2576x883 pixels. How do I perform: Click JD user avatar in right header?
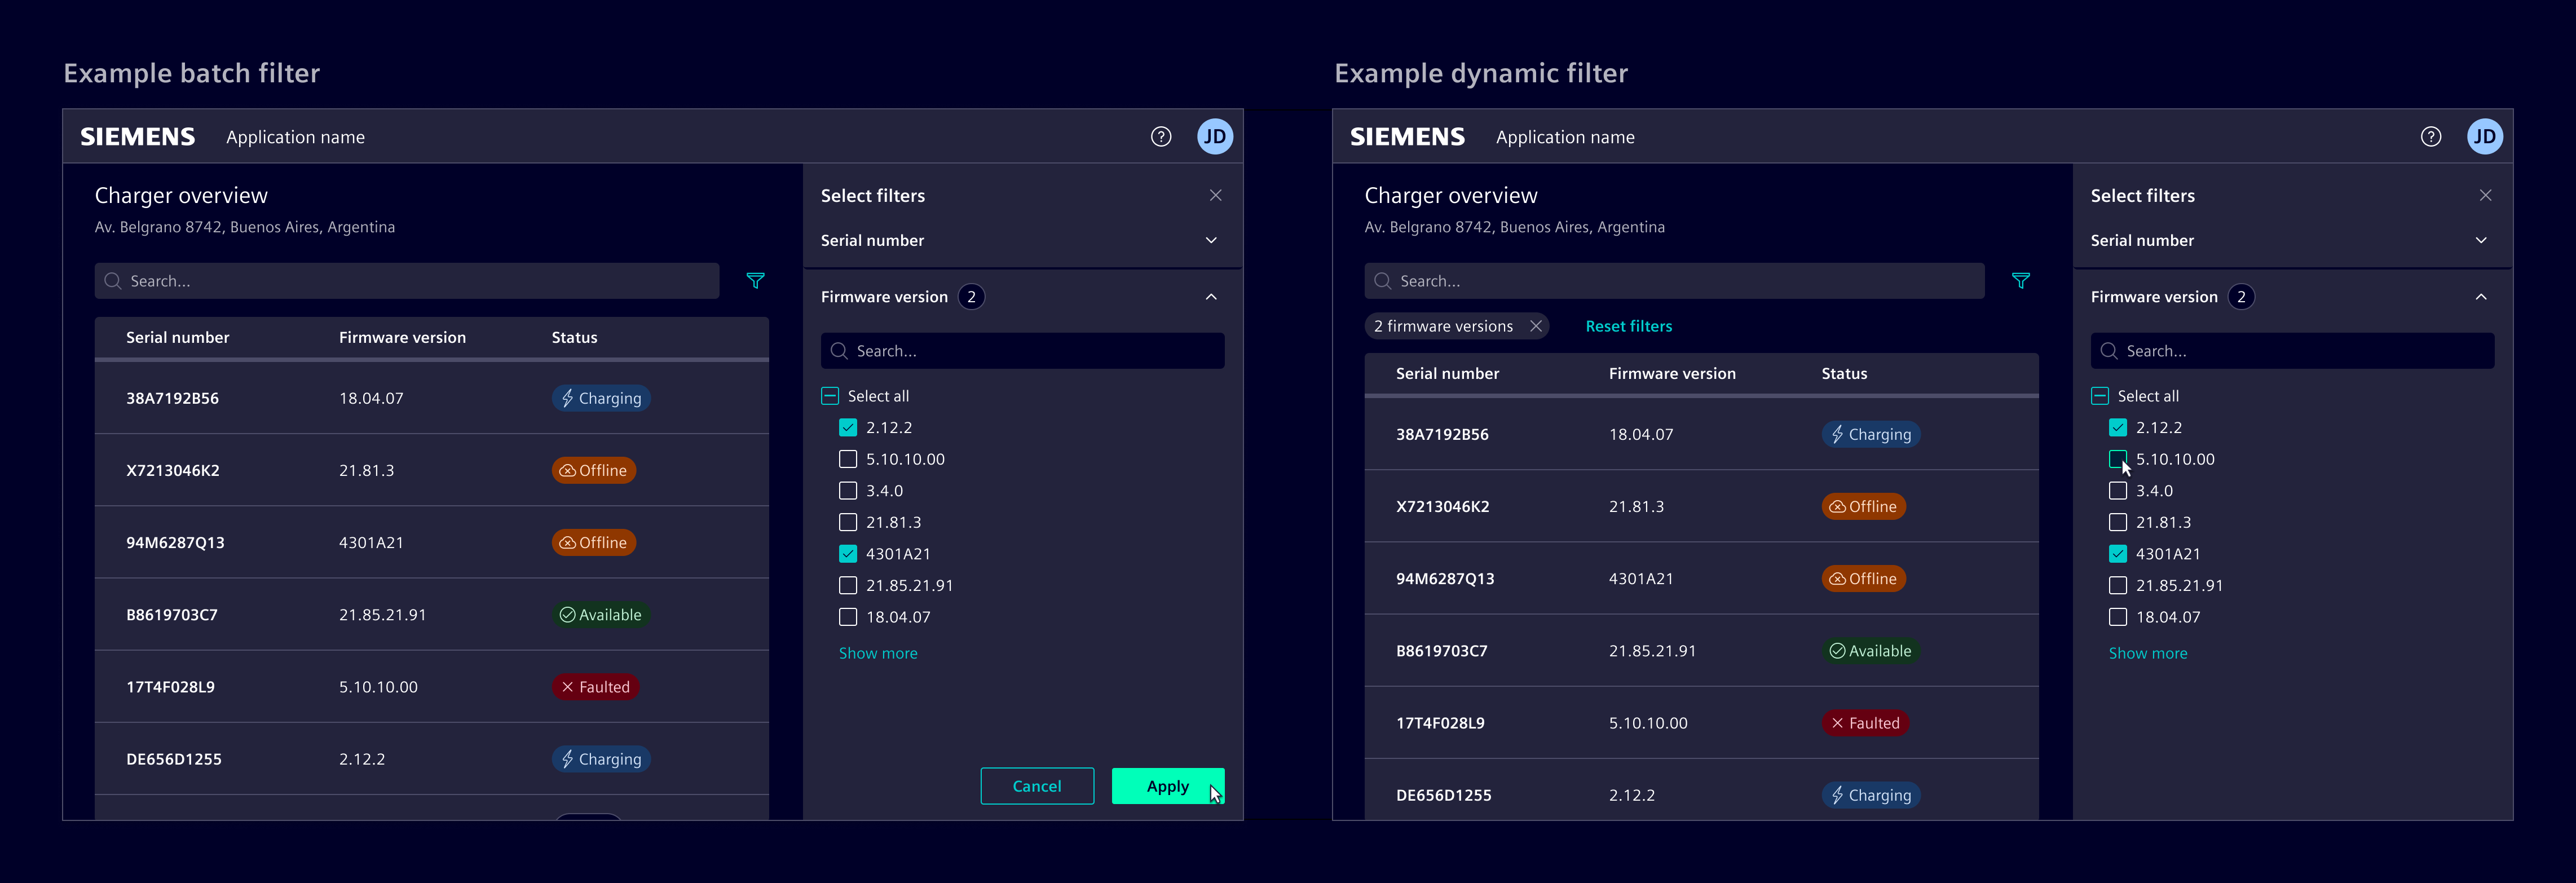[x=2484, y=137]
